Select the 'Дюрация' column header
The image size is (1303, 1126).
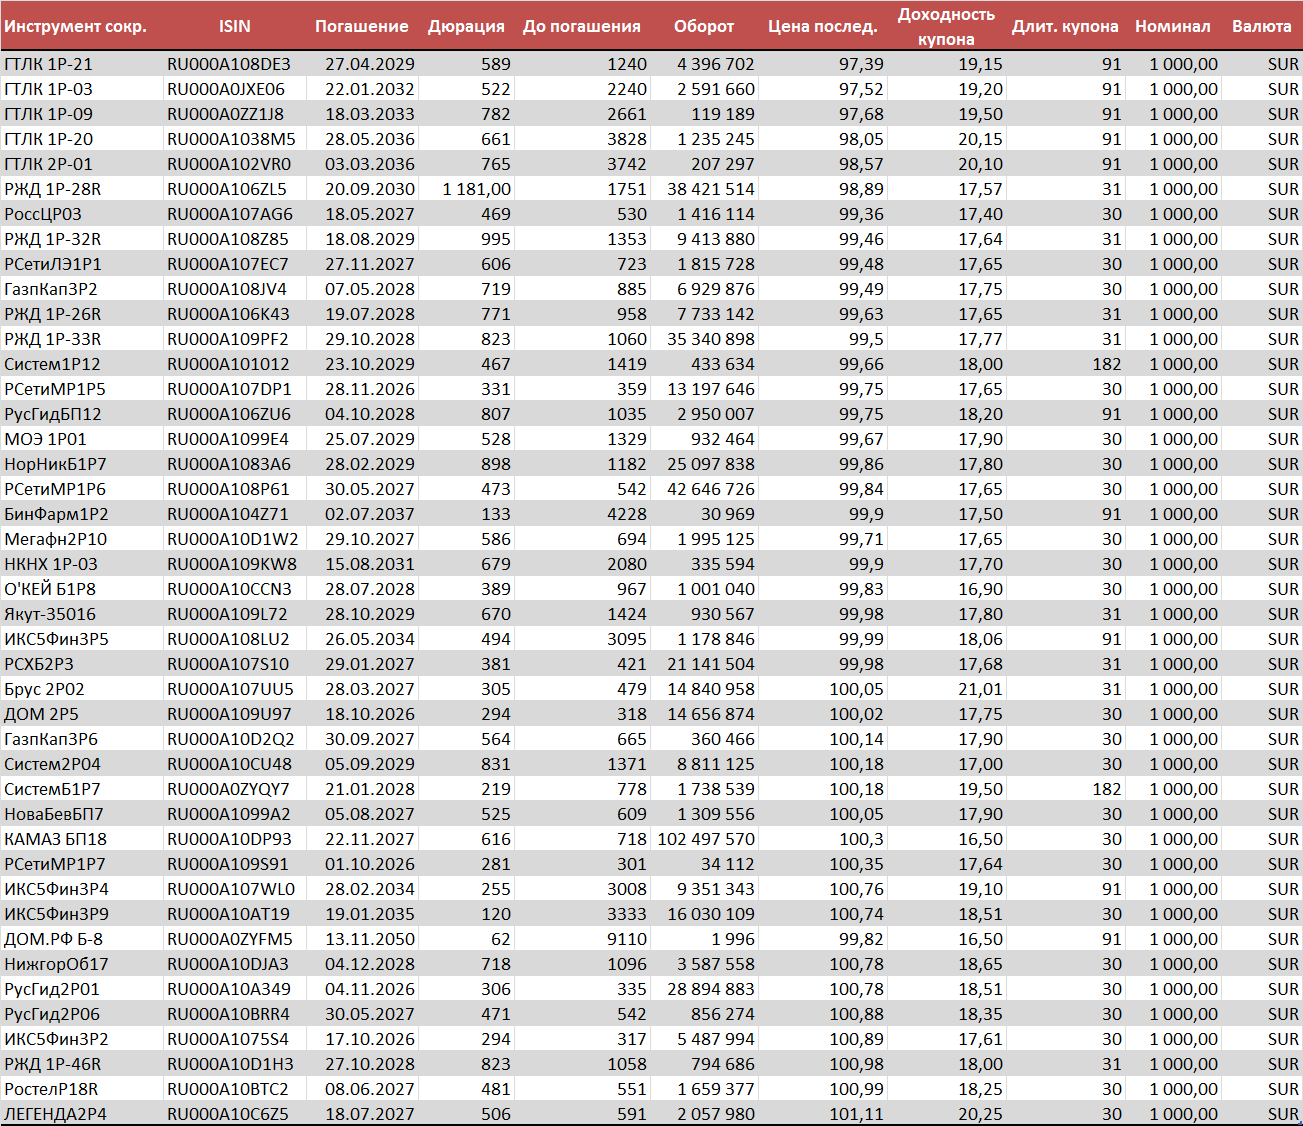pos(466,26)
